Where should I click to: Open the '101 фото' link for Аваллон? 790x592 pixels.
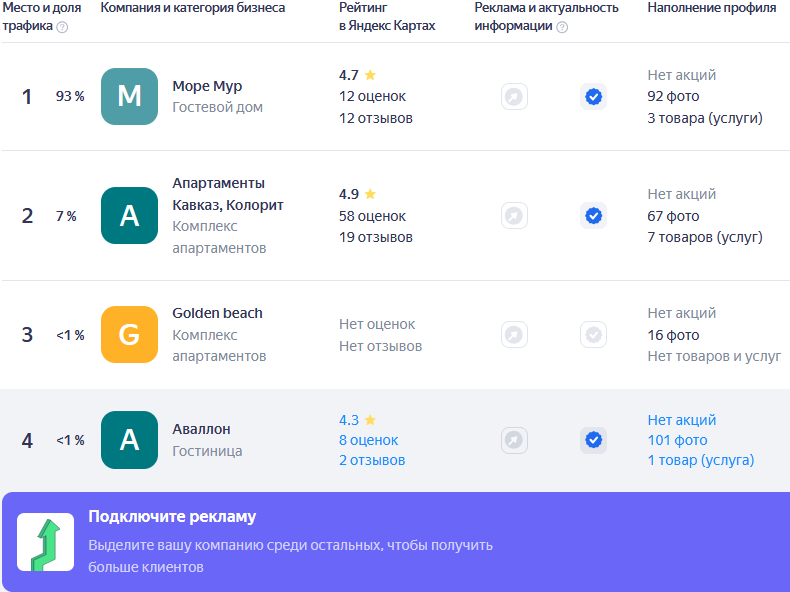[677, 440]
